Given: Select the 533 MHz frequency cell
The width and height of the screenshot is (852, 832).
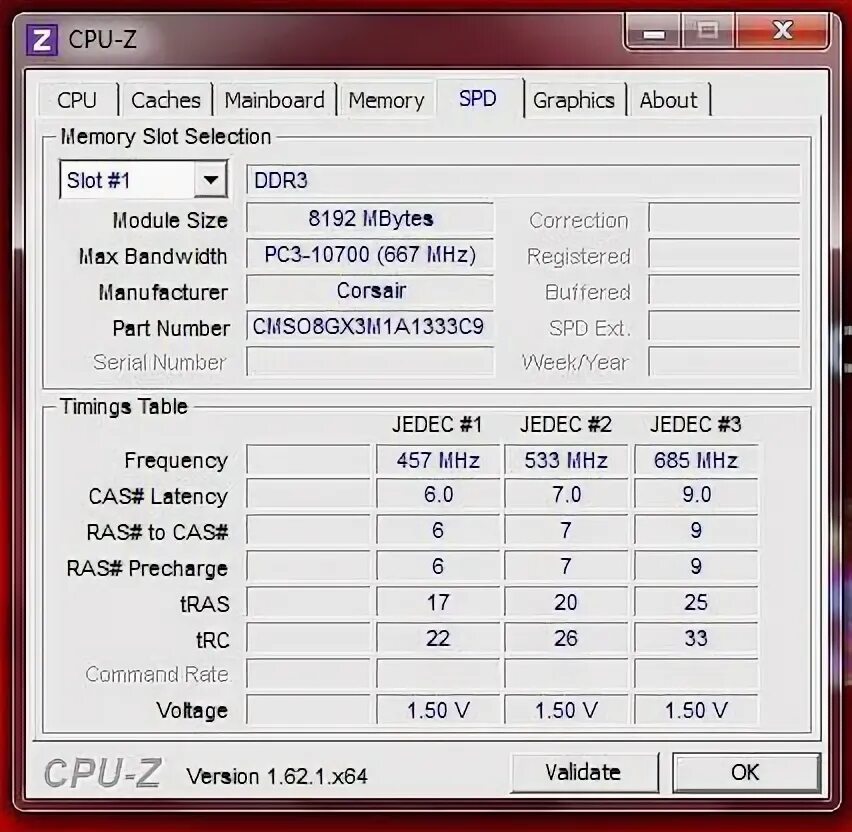Looking at the screenshot, I should click(x=566, y=460).
